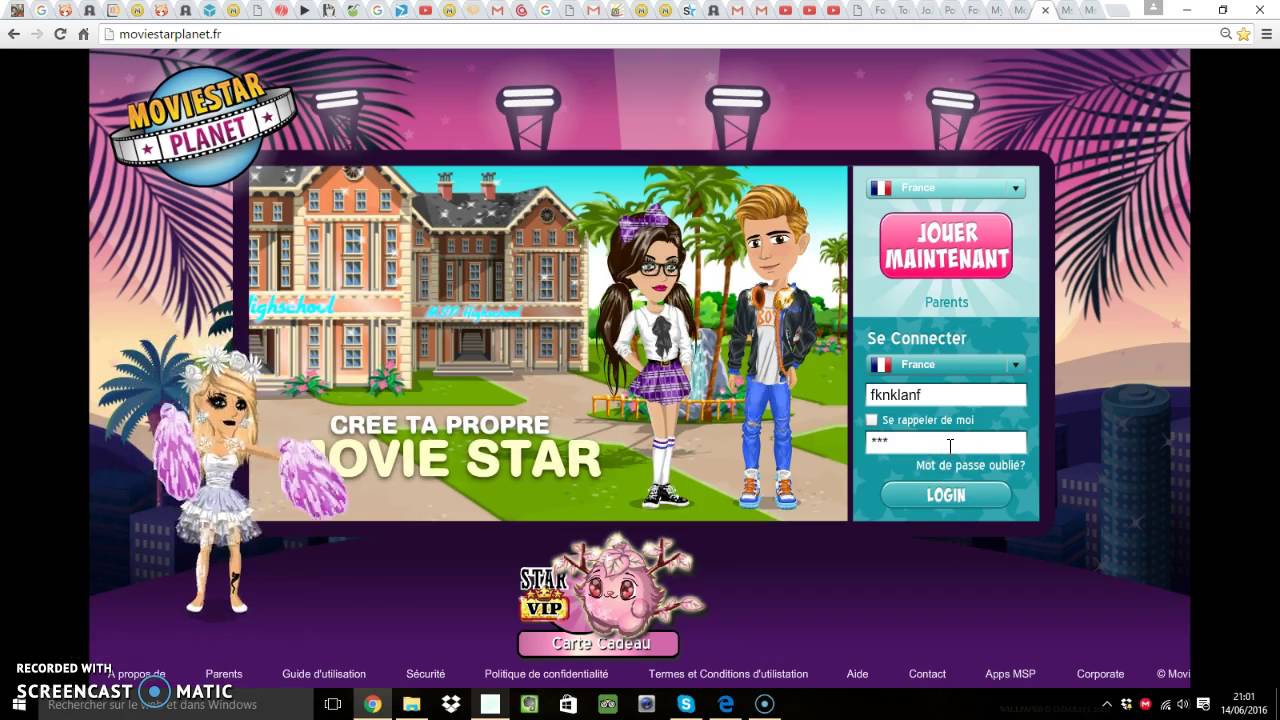This screenshot has height=720, width=1280.
Task: Open Dropbox from the taskbar
Action: (451, 704)
